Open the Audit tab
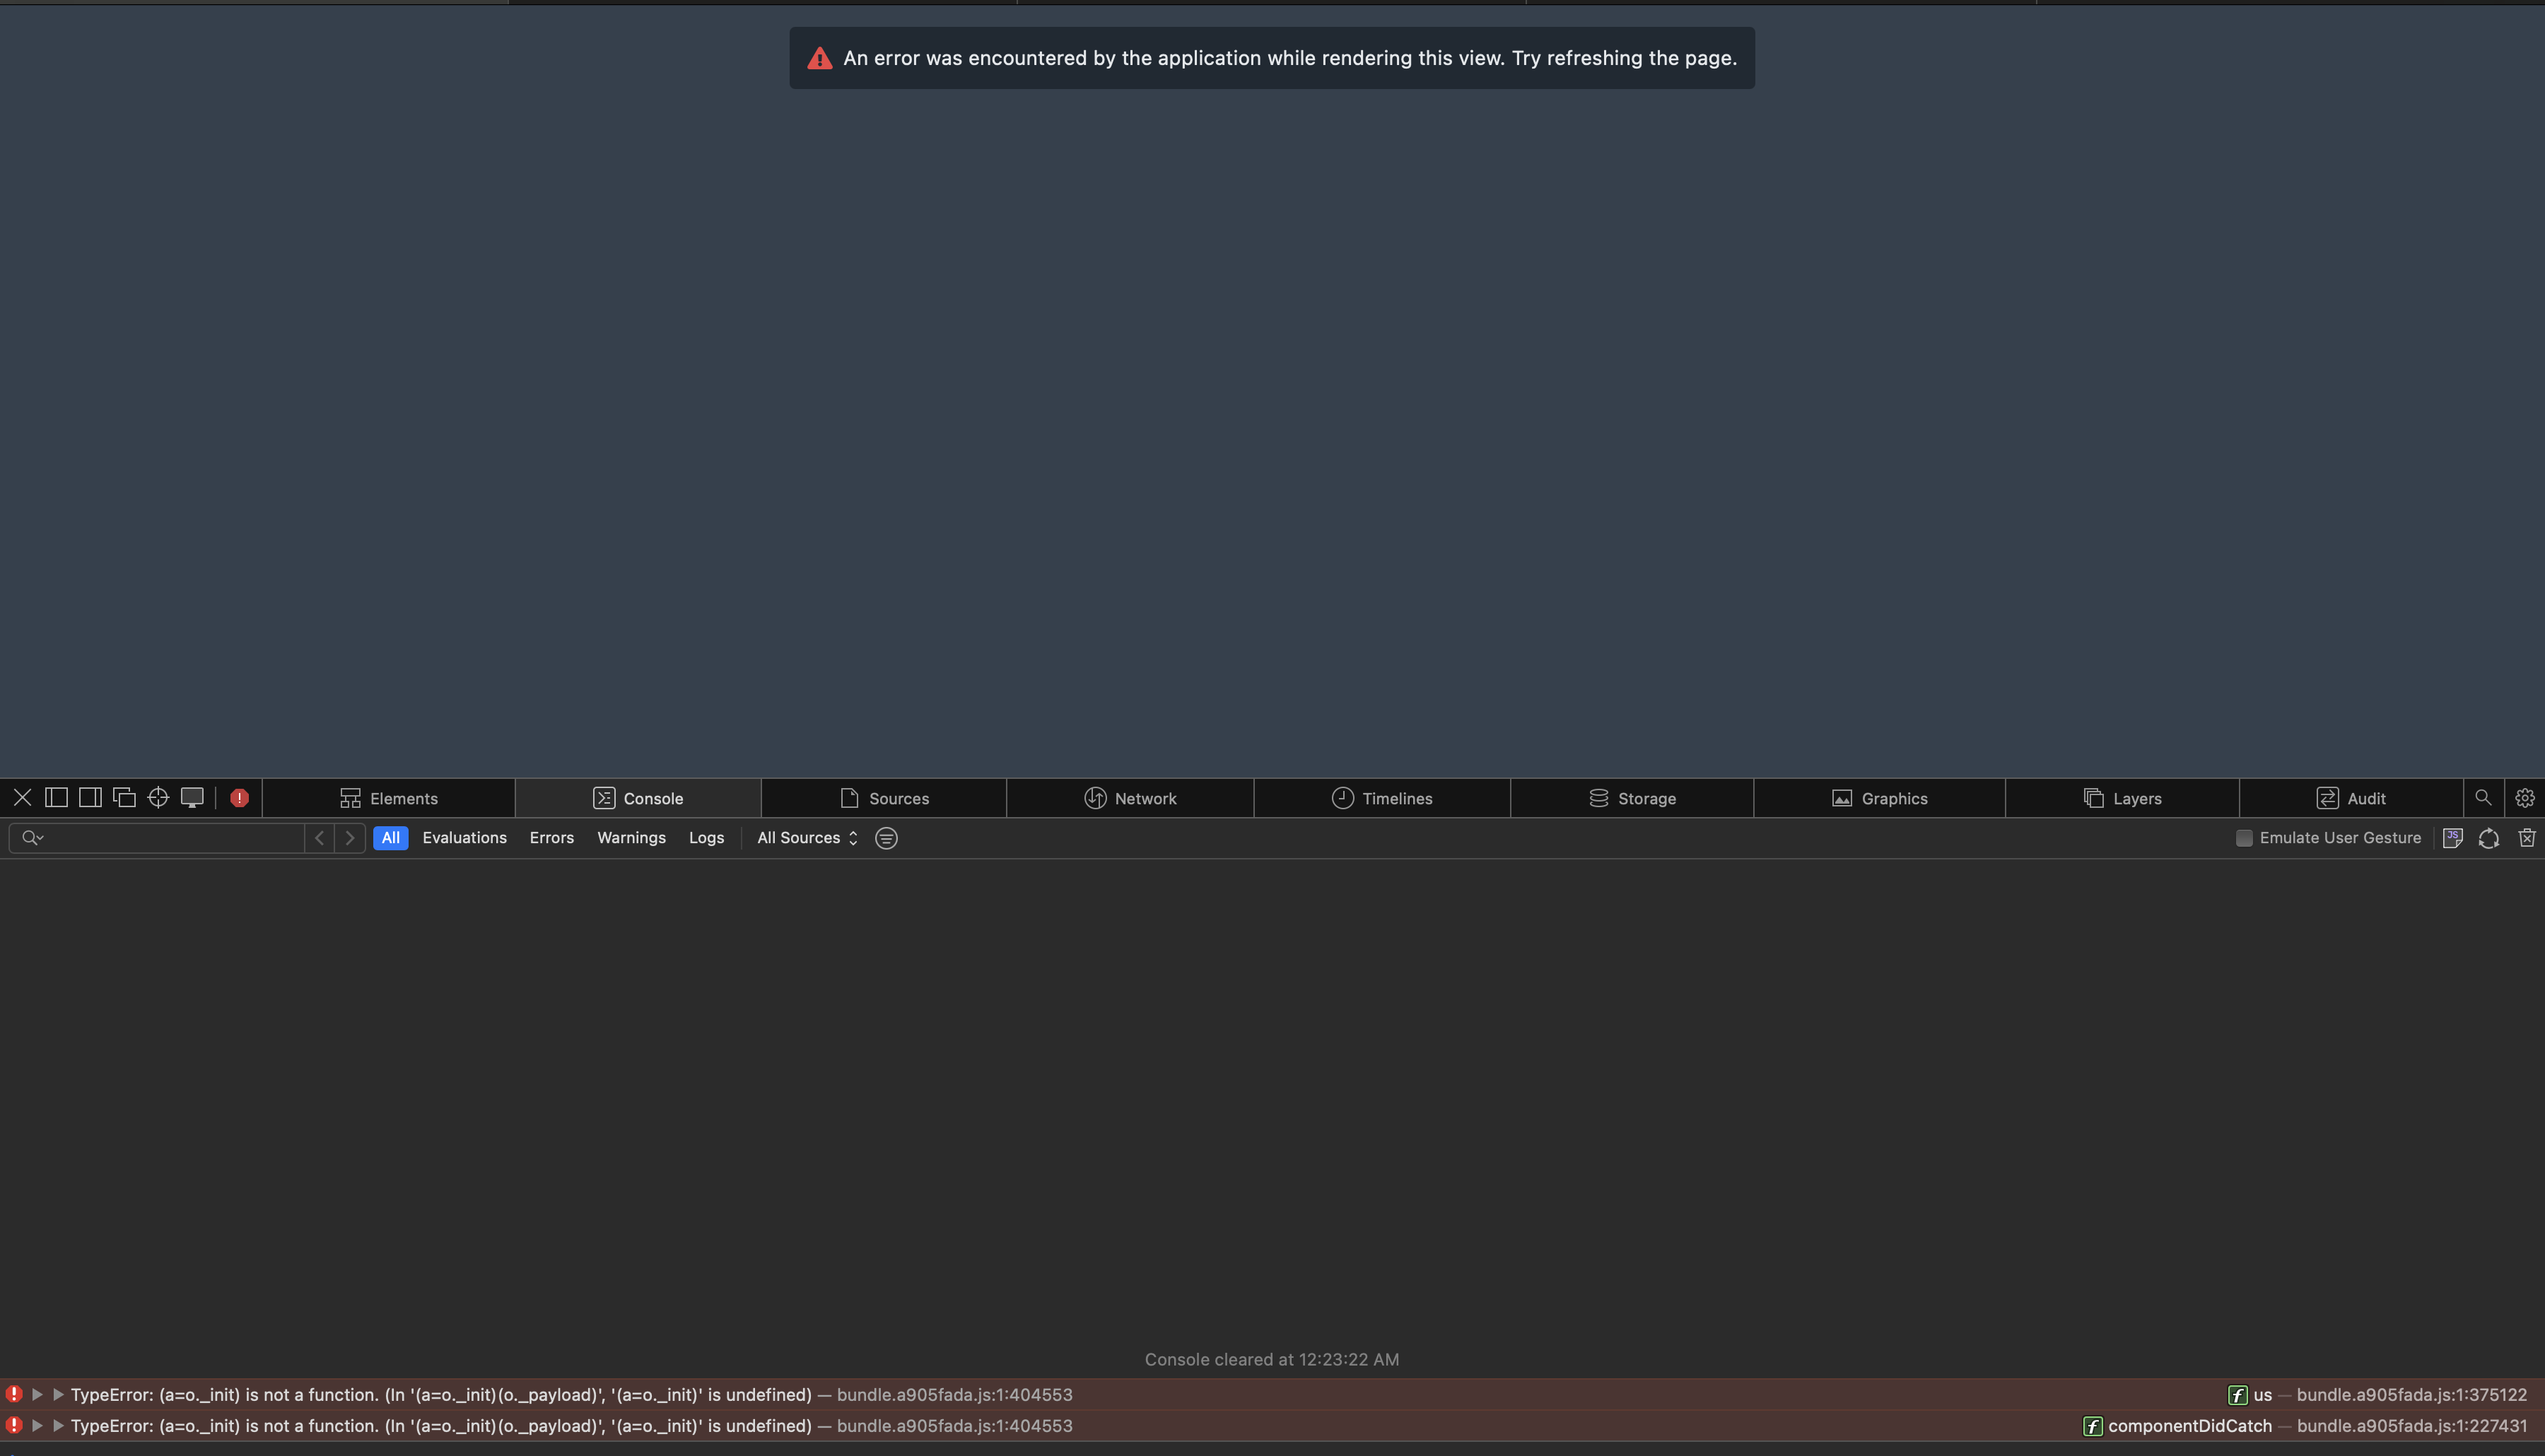This screenshot has width=2545, height=1456. (x=2351, y=798)
